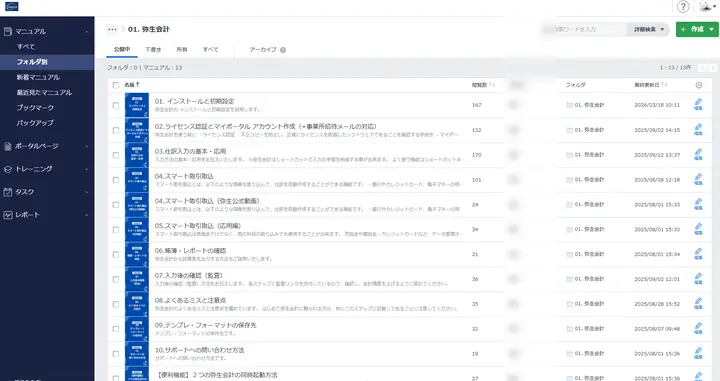
Task: Open manual 06.帳簿・レポートの確認
Action: [x=190, y=251]
